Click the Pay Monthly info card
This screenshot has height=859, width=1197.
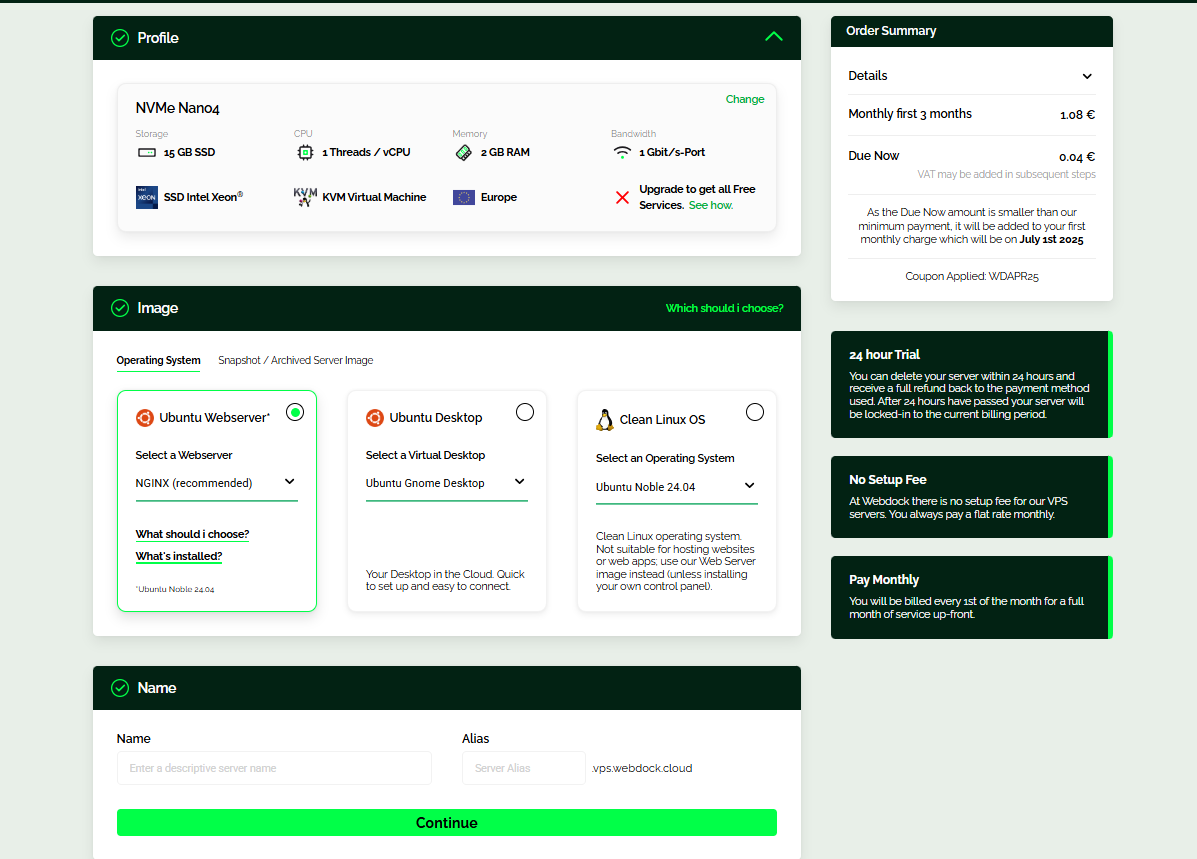971,598
